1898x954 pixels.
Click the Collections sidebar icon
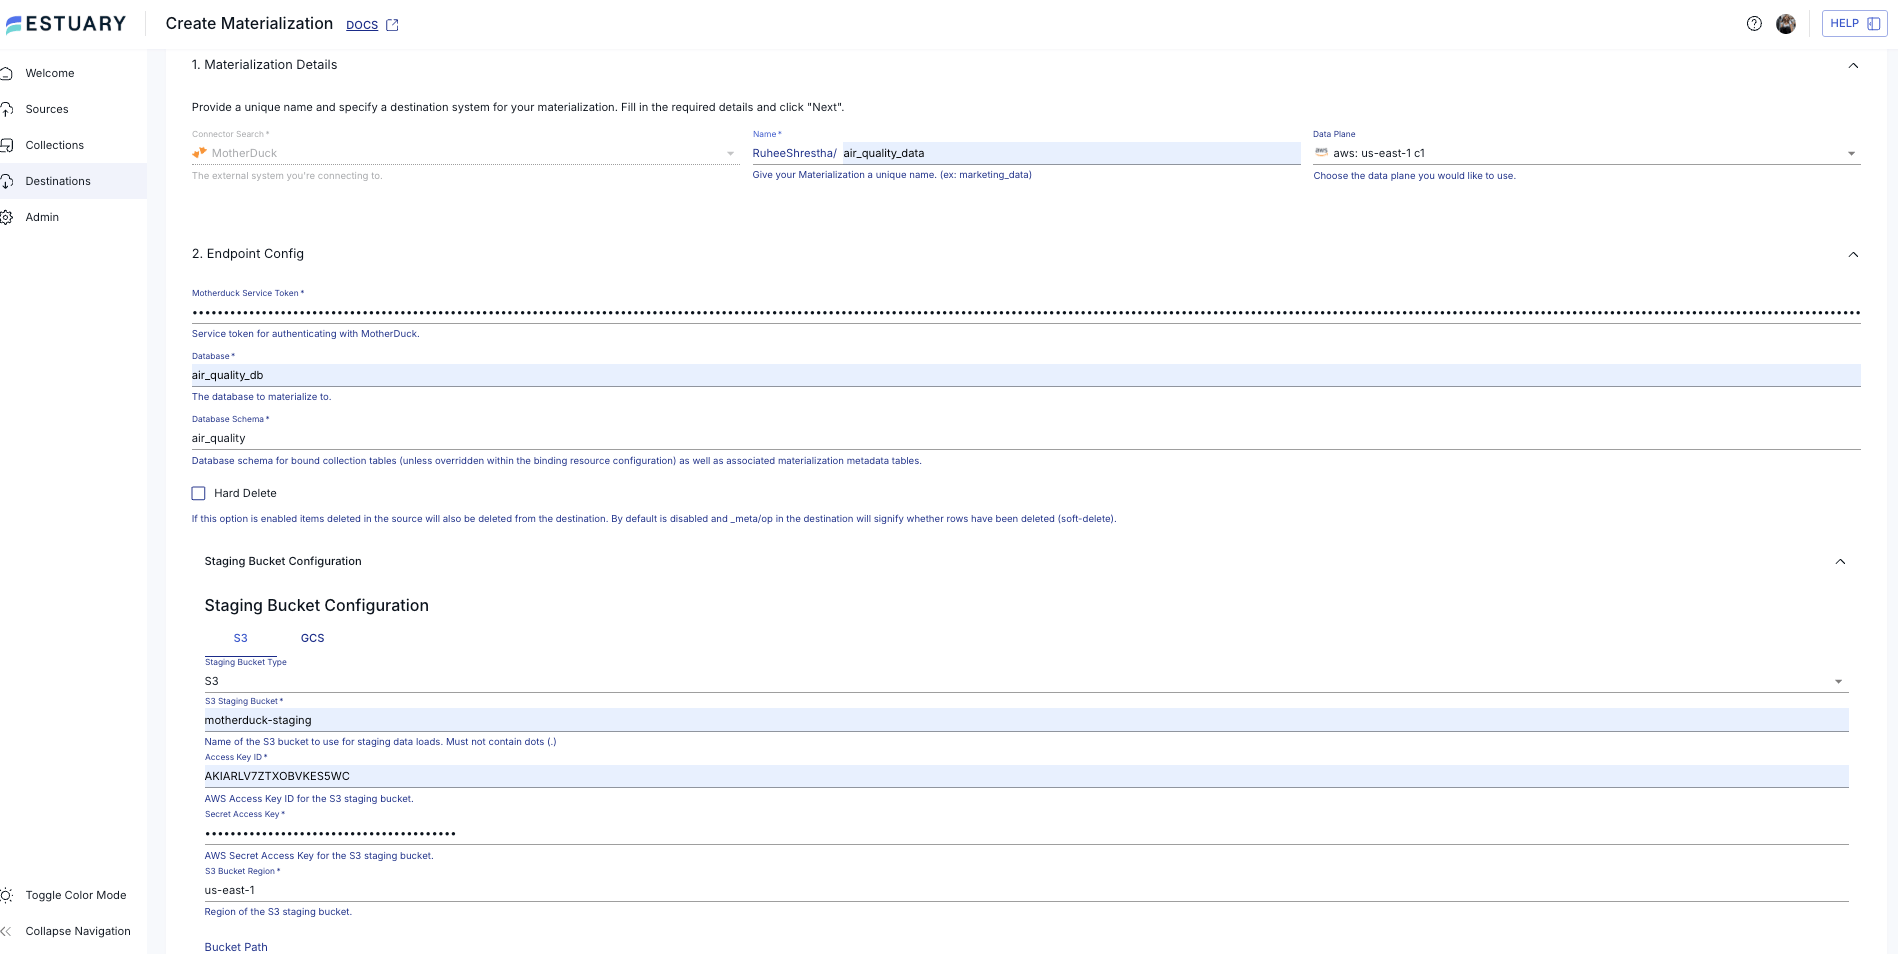pyautogui.click(x=7, y=145)
